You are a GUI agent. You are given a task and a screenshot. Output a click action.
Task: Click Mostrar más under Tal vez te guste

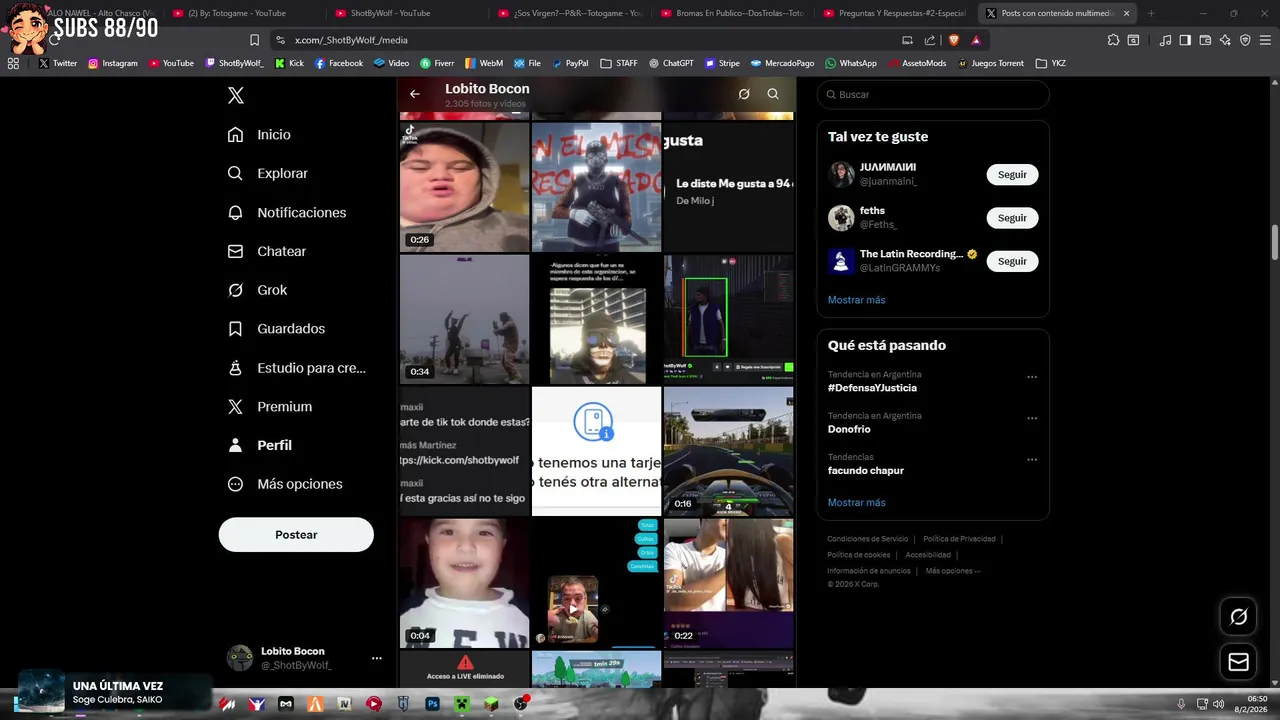click(x=856, y=300)
